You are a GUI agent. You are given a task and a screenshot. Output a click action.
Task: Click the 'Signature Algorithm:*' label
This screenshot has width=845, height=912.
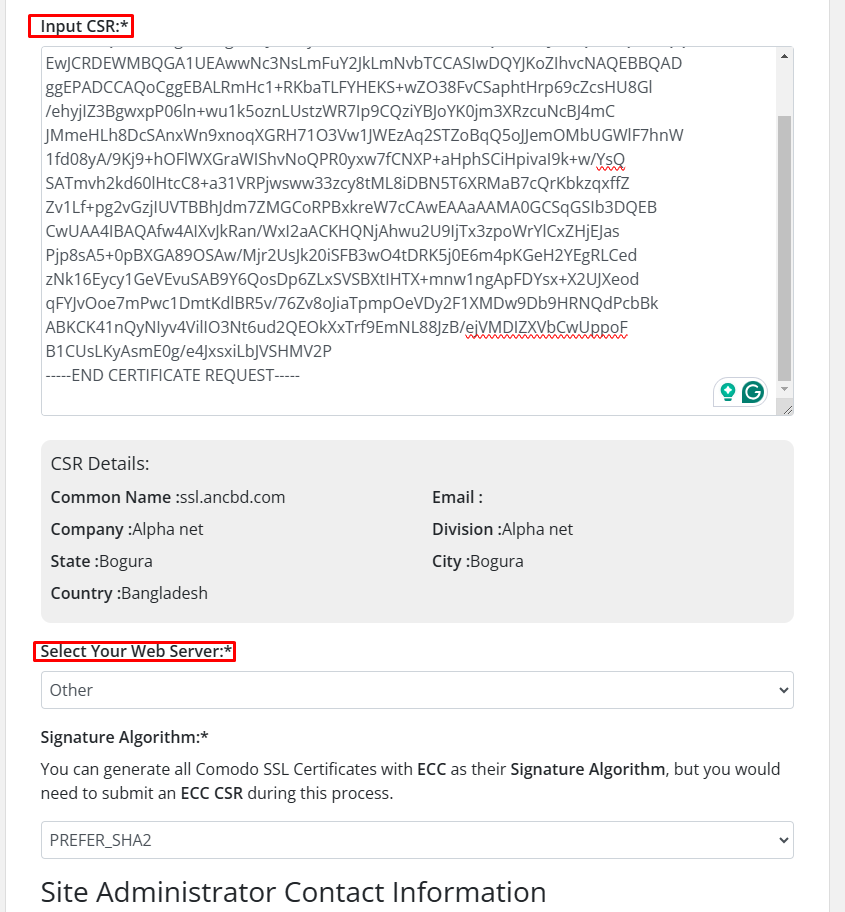click(124, 737)
